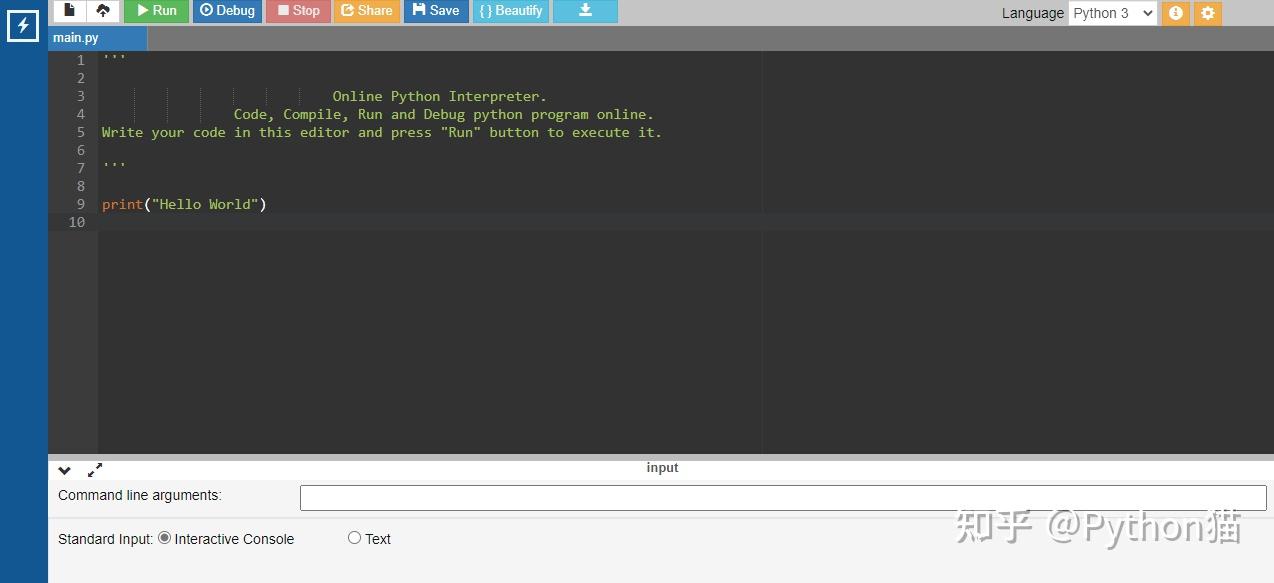Select Interactive Console standard input
The height and width of the screenshot is (583, 1274).
(x=164, y=537)
